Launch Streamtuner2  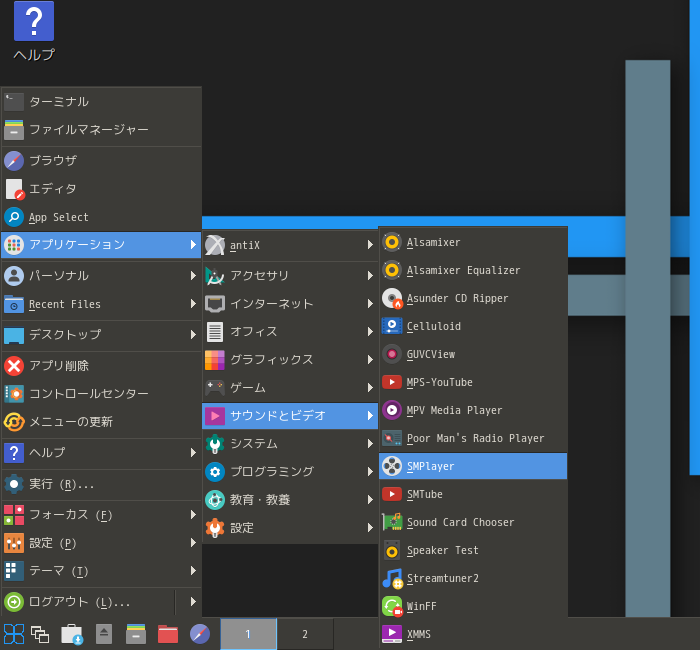[473, 579]
